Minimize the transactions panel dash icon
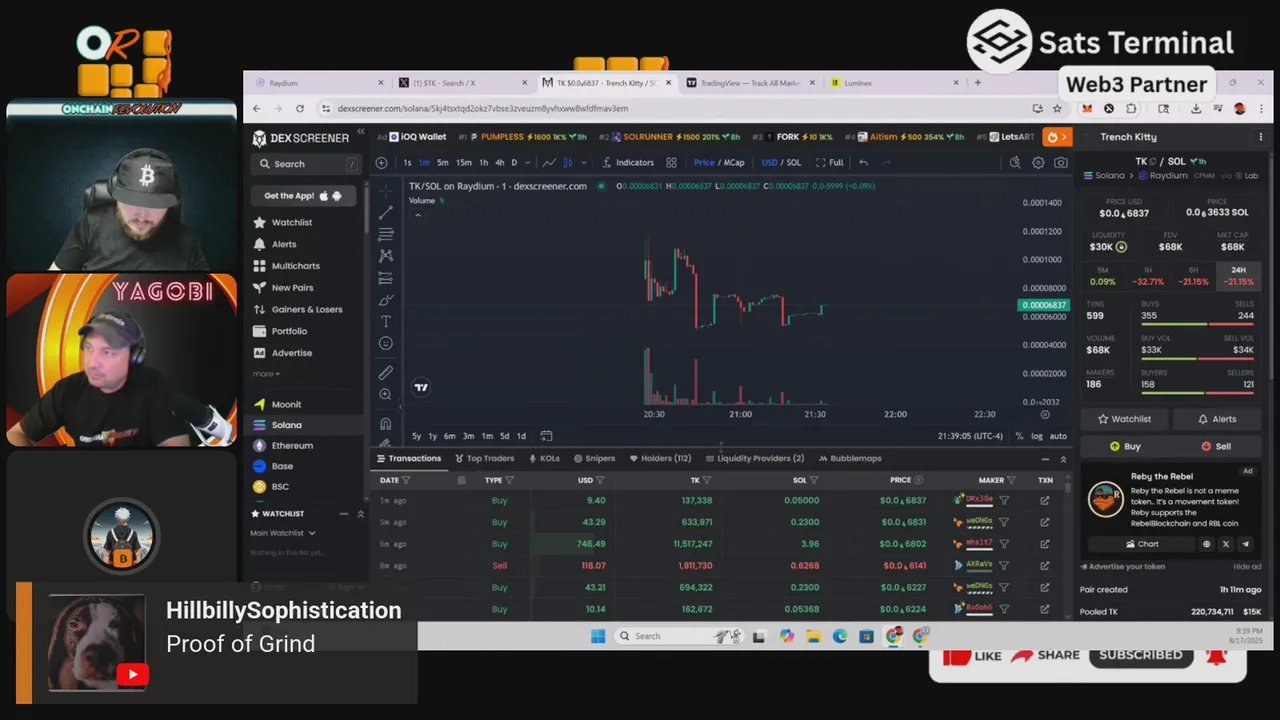Image resolution: width=1280 pixels, height=720 pixels. coord(1045,459)
